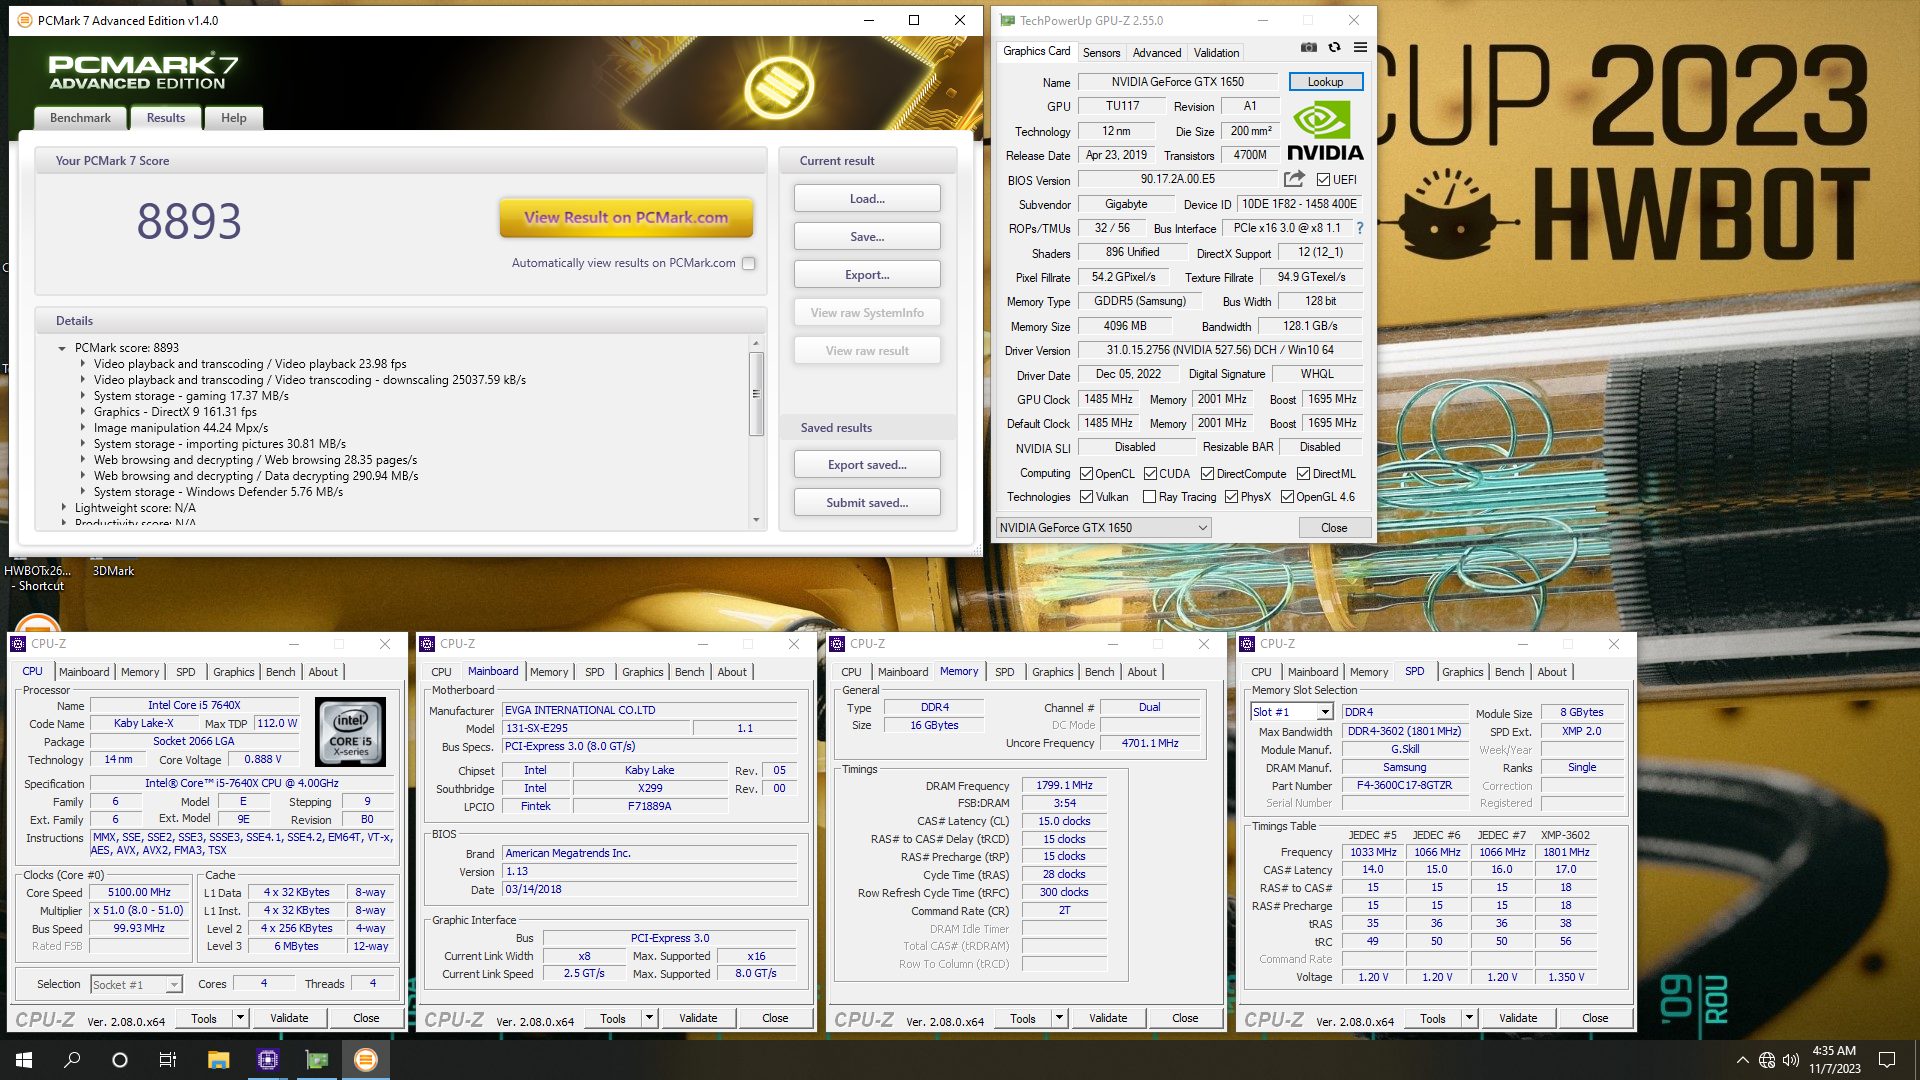Viewport: 1920px width, 1080px height.
Task: Click the NVIDIA logo in GPU-Z
Action: [1325, 130]
